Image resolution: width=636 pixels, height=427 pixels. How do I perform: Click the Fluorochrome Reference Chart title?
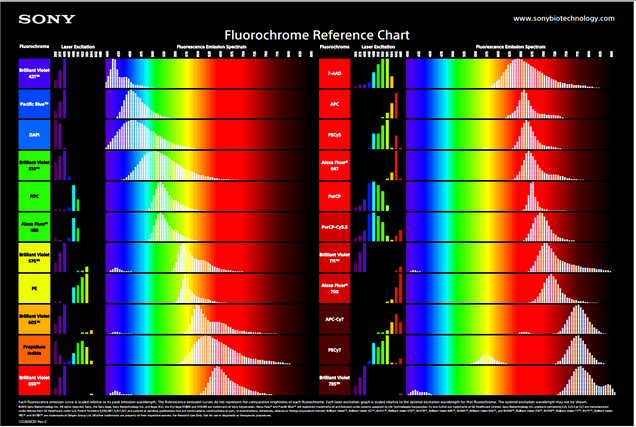tap(318, 35)
